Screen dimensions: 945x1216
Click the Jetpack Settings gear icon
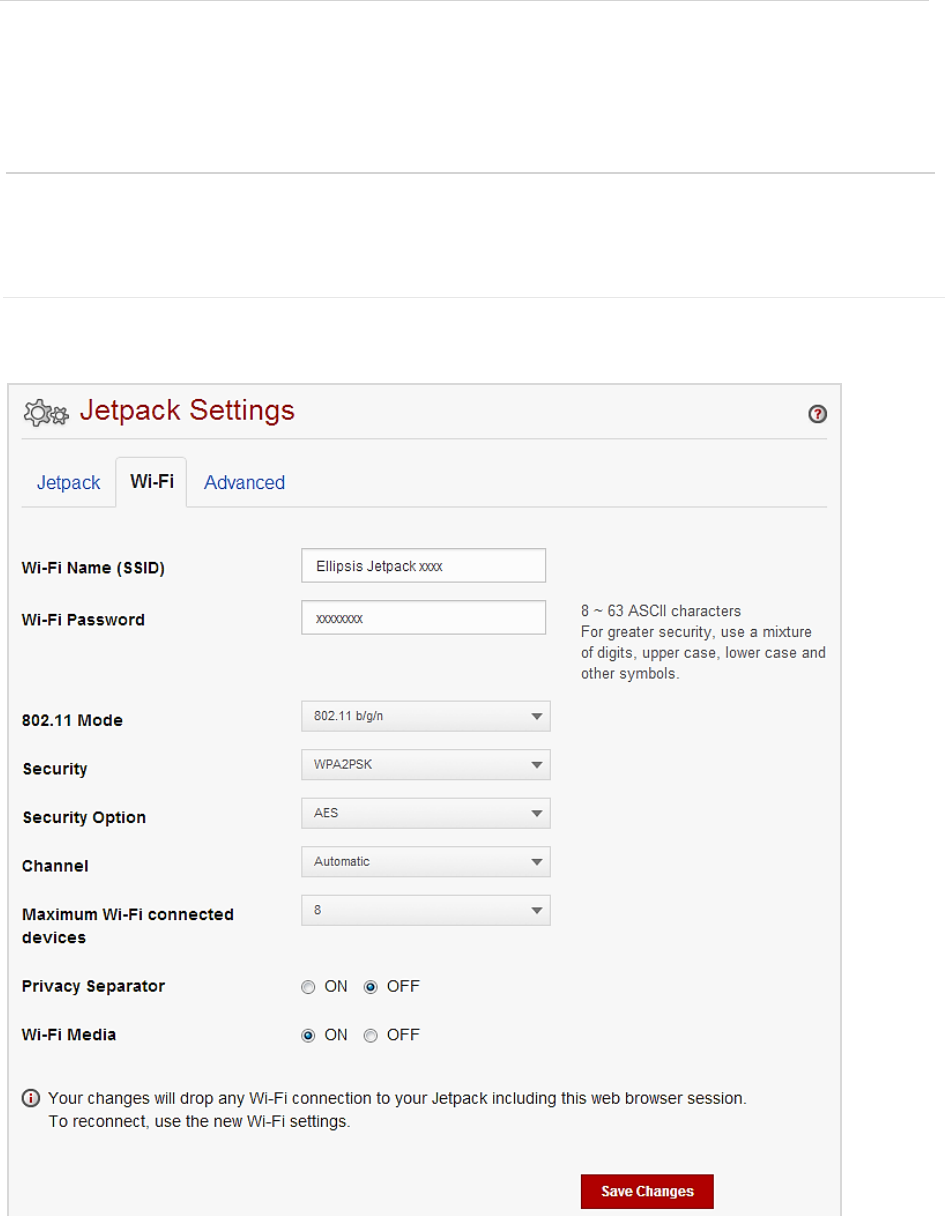coord(46,412)
